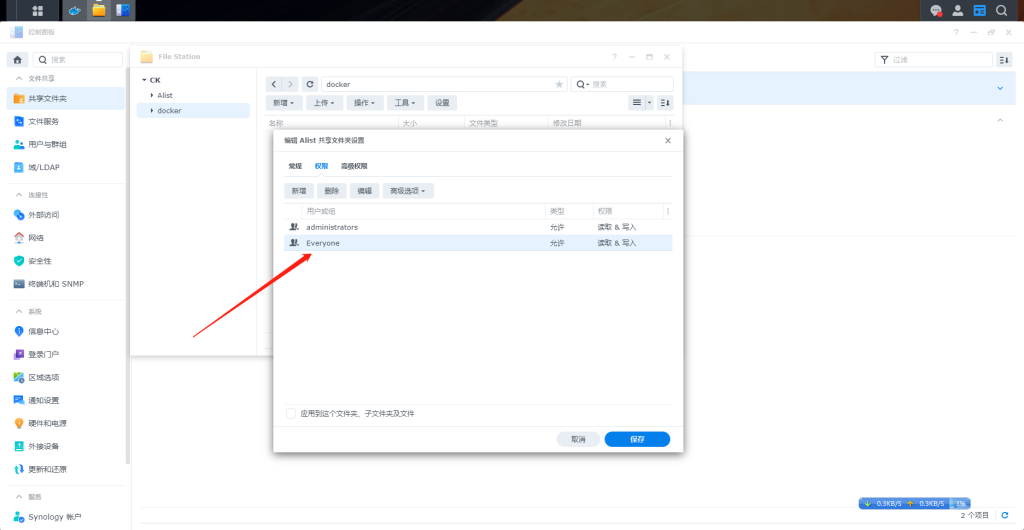Collapse the CK tree node

(144, 80)
